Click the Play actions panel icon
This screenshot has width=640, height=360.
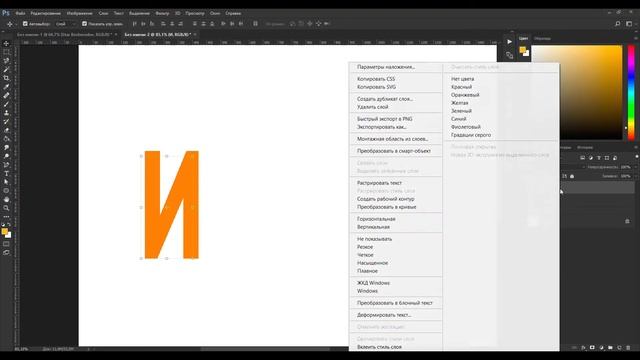(x=509, y=42)
